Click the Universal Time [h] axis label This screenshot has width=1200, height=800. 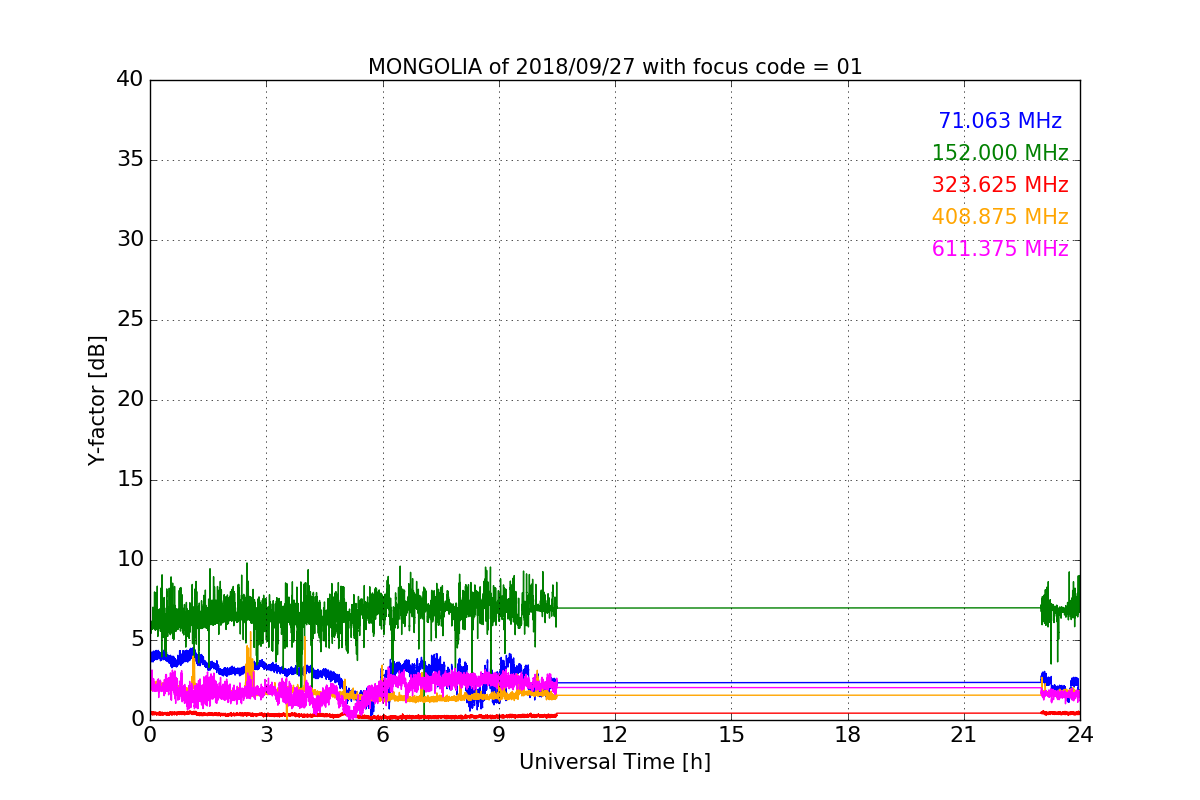pos(615,762)
